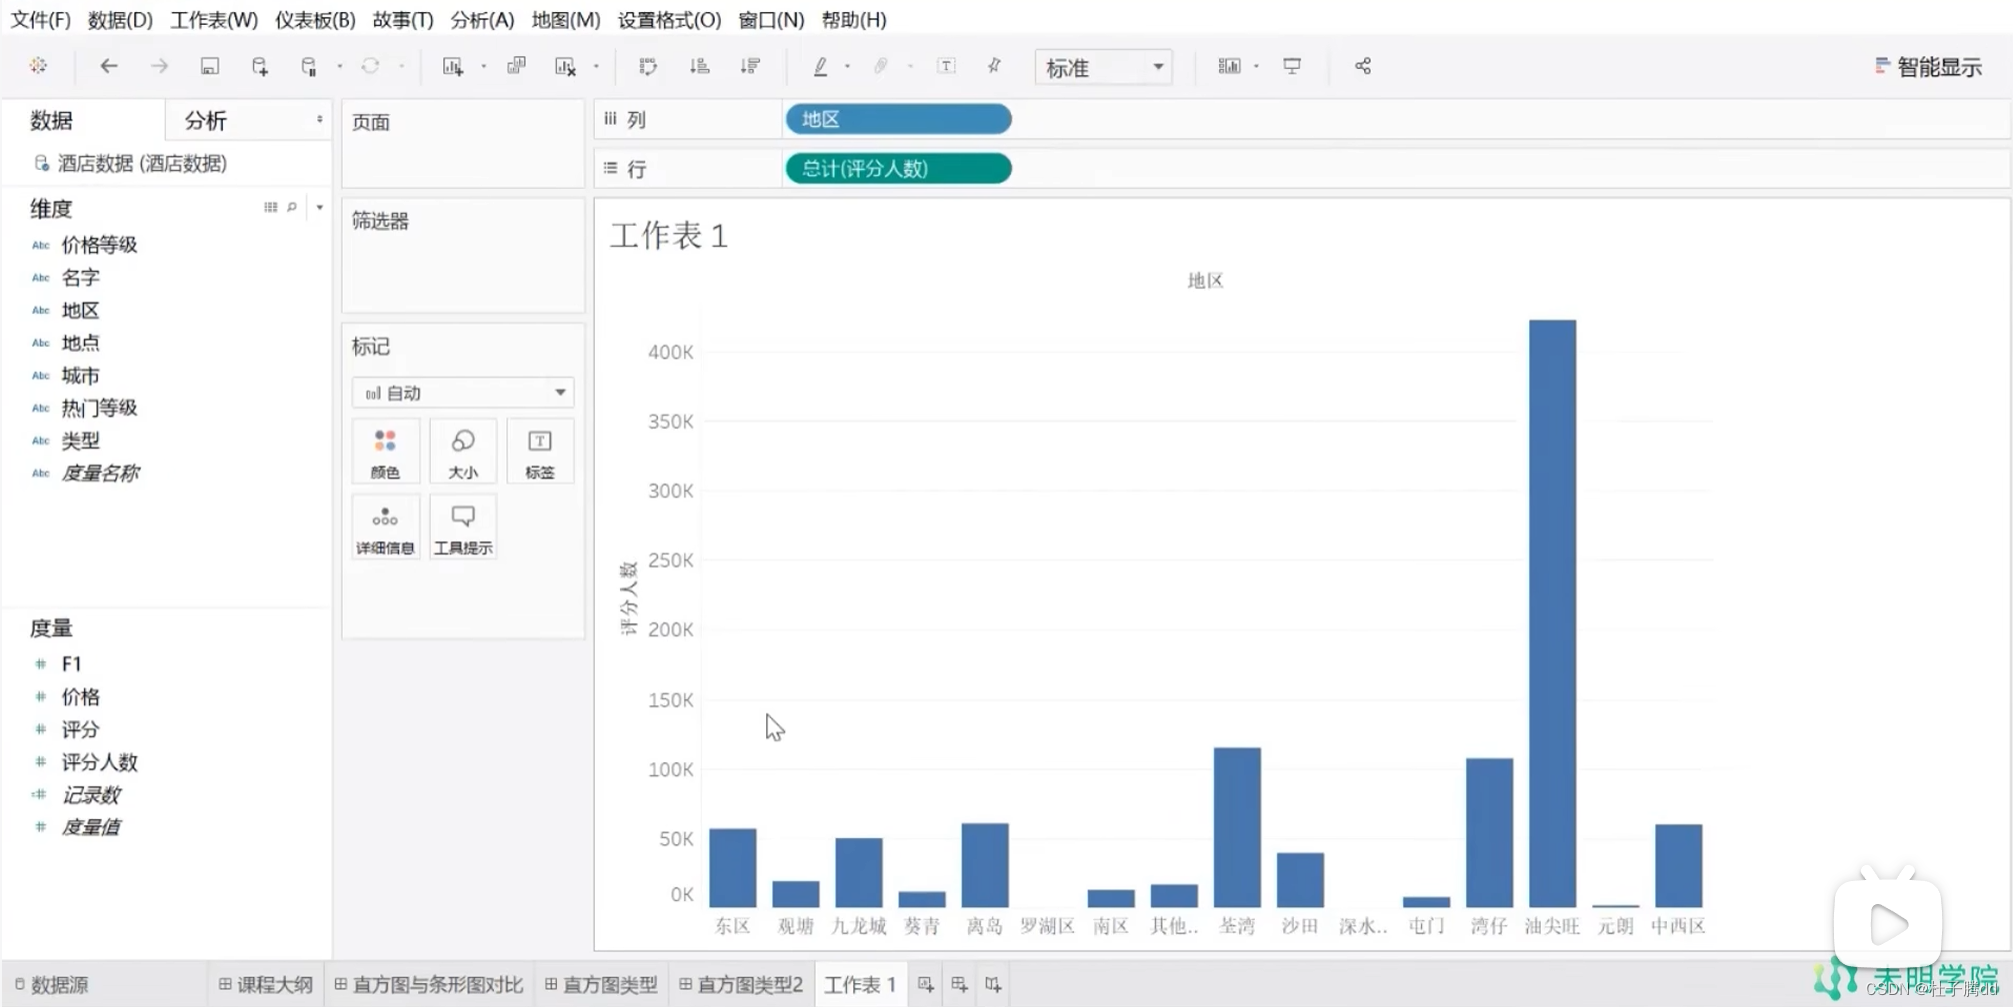Create a new worksheet toolbar icon
Screen dimensions: 2013x1007
[x=453, y=66]
